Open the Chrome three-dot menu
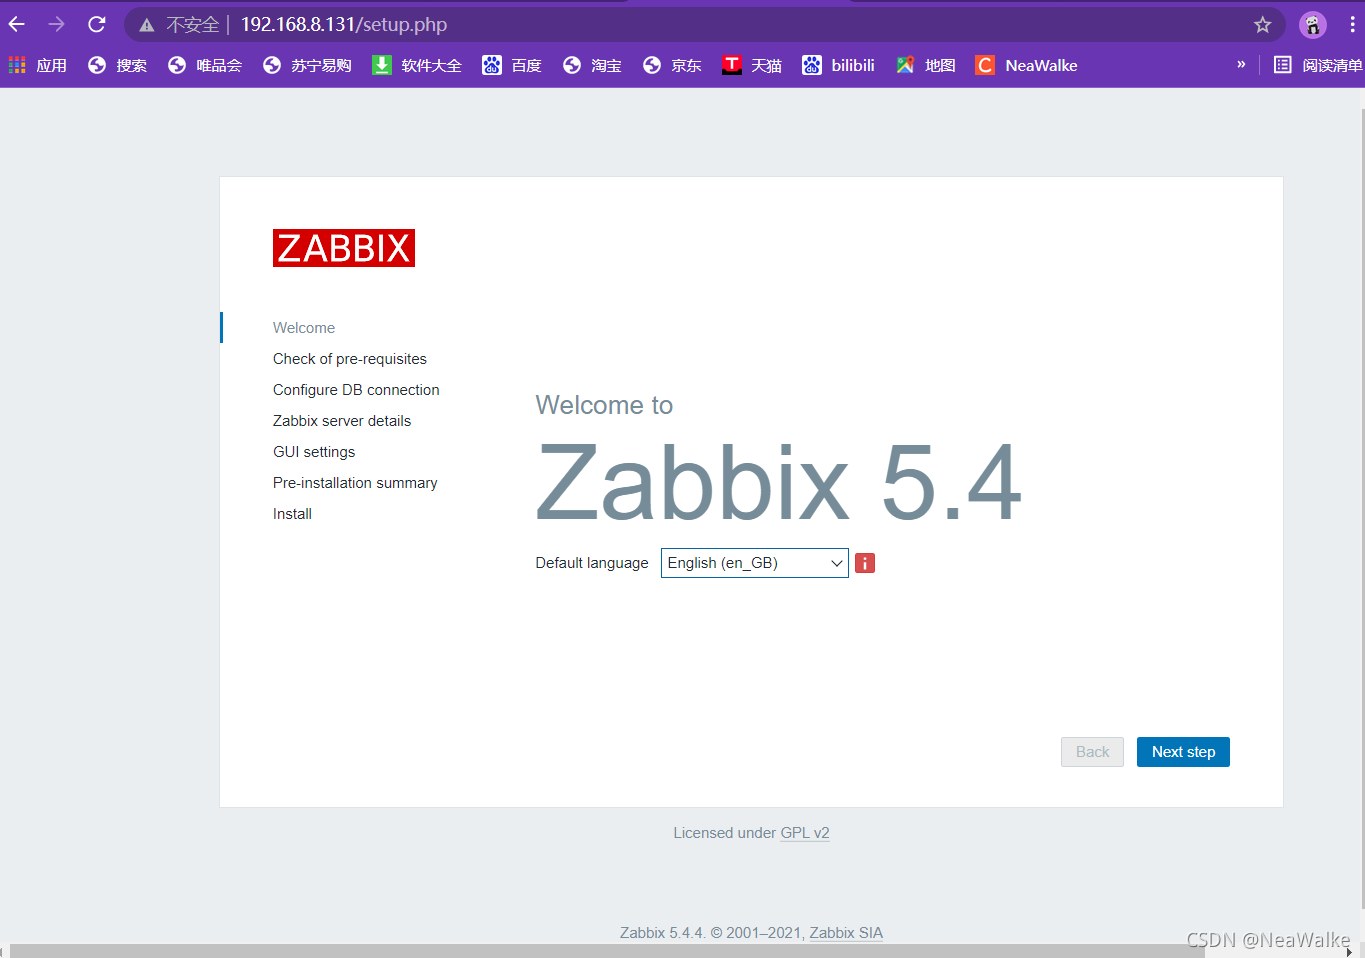This screenshot has height=958, width=1365. [x=1352, y=25]
